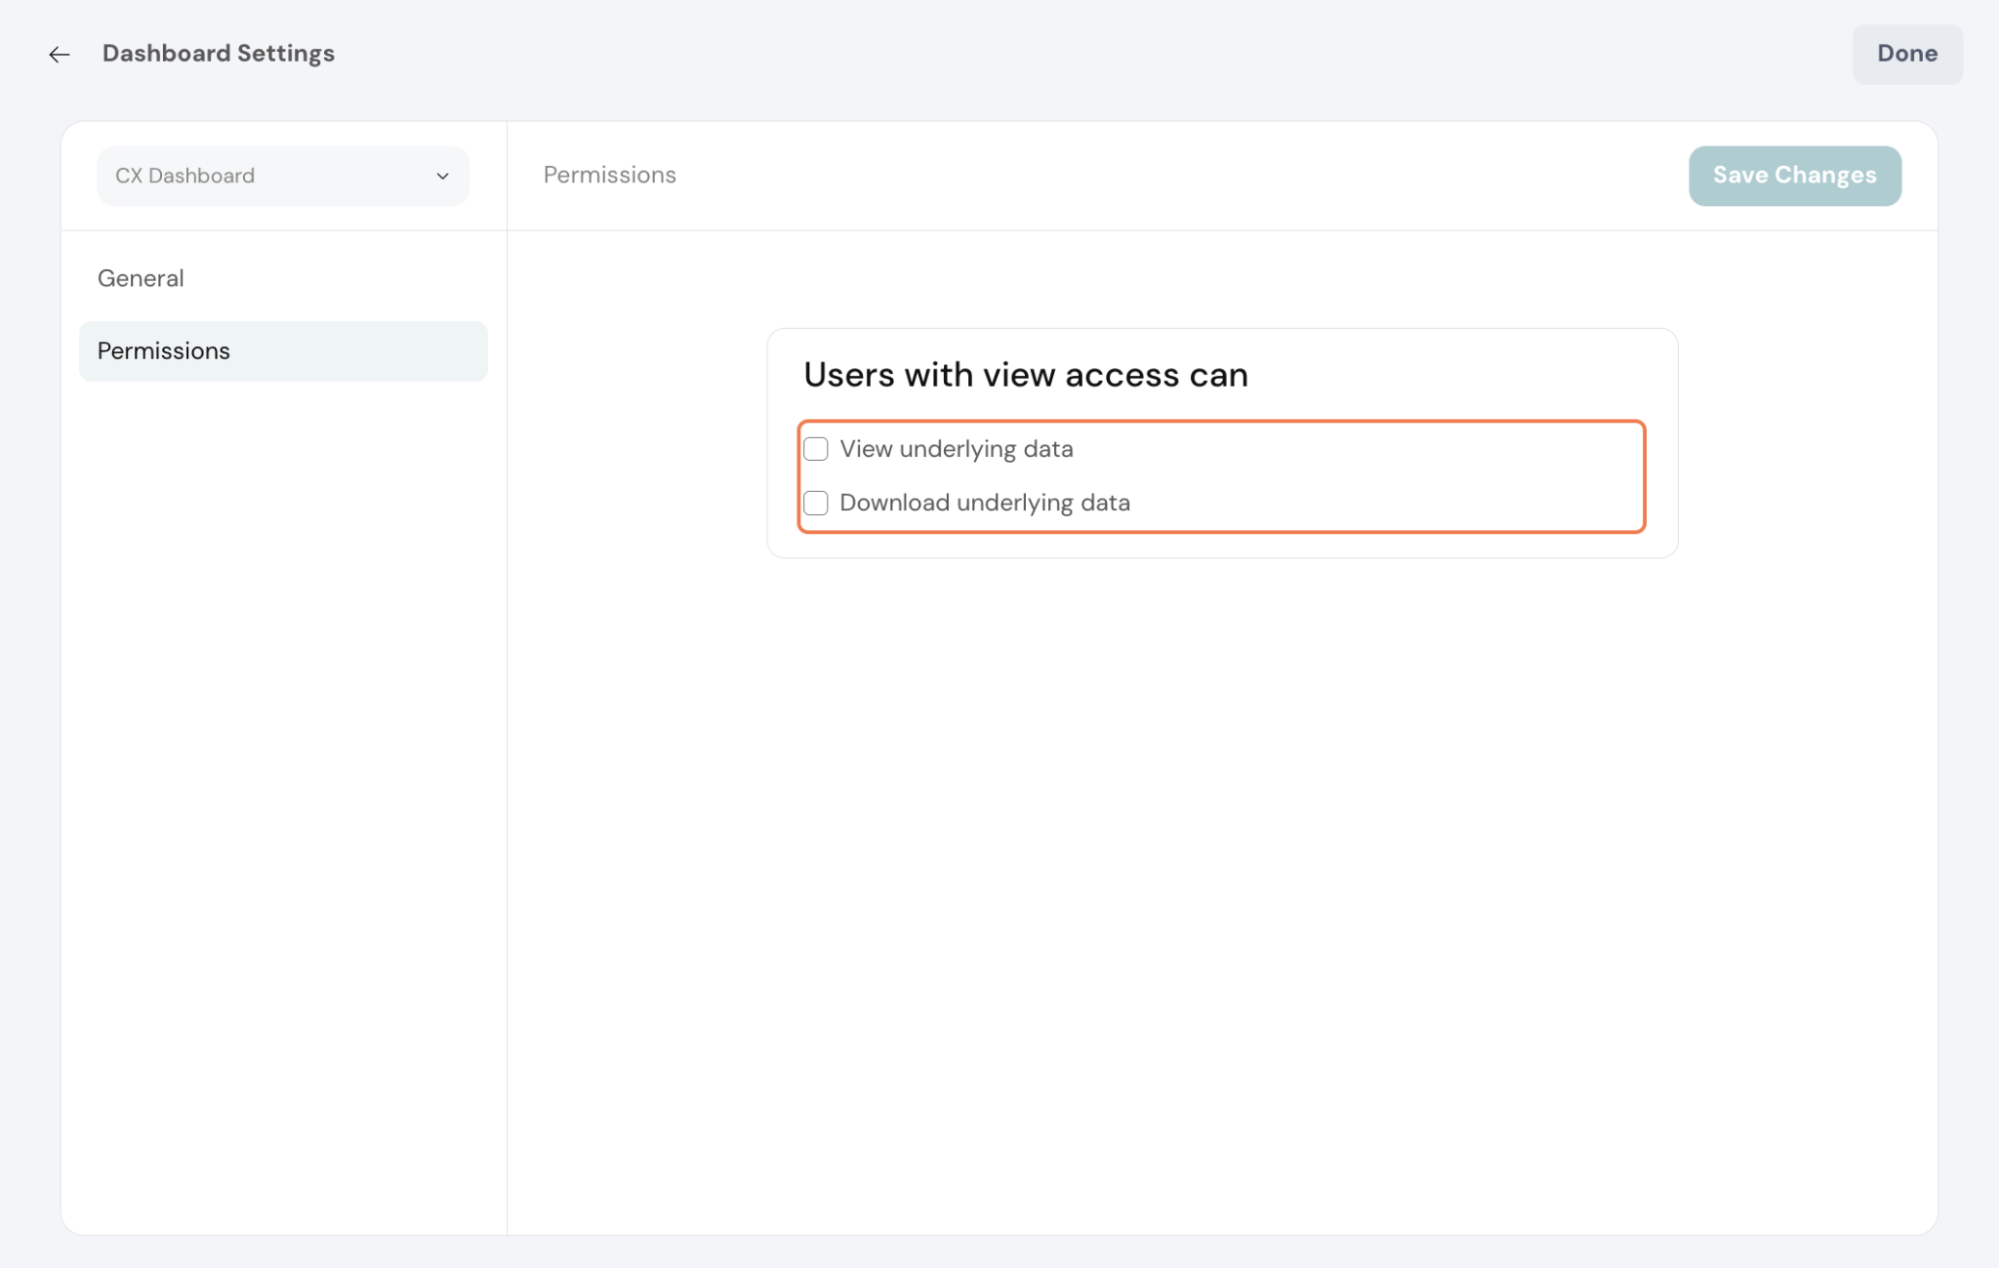The image size is (1999, 1268).
Task: Click the dropdown chevron arrow
Action: click(442, 176)
